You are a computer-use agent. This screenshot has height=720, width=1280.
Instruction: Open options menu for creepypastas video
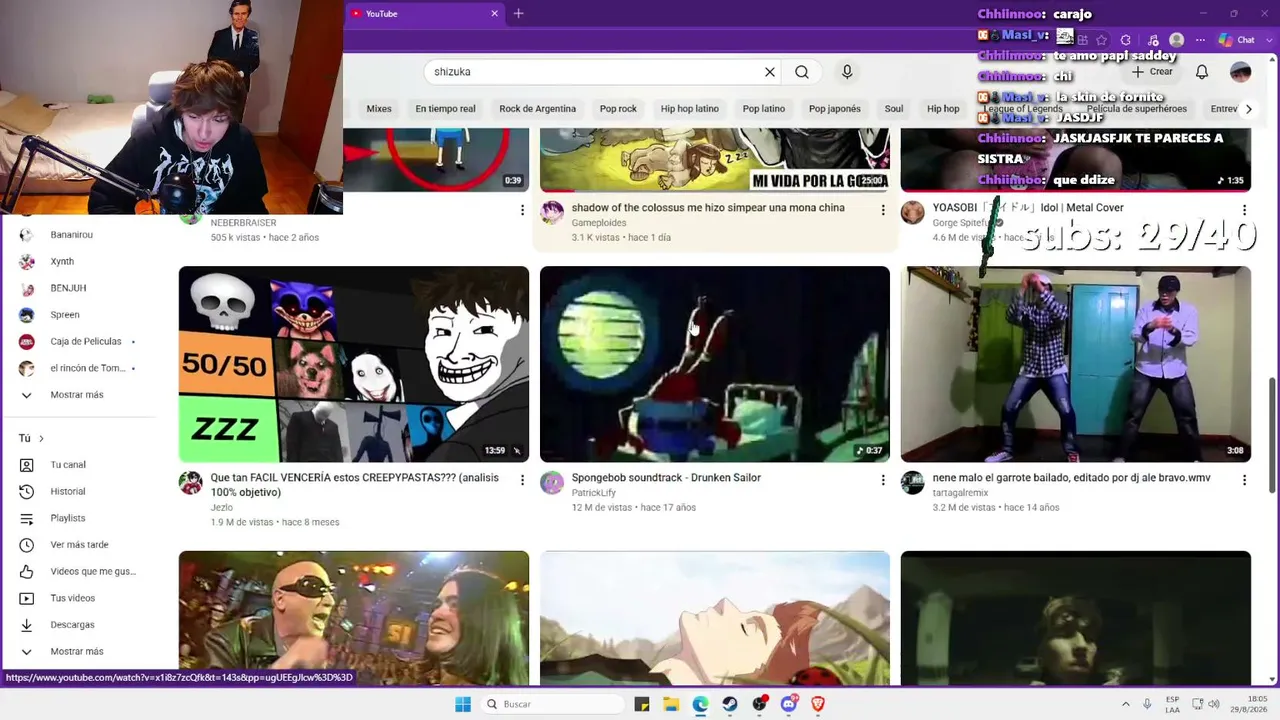pos(522,480)
